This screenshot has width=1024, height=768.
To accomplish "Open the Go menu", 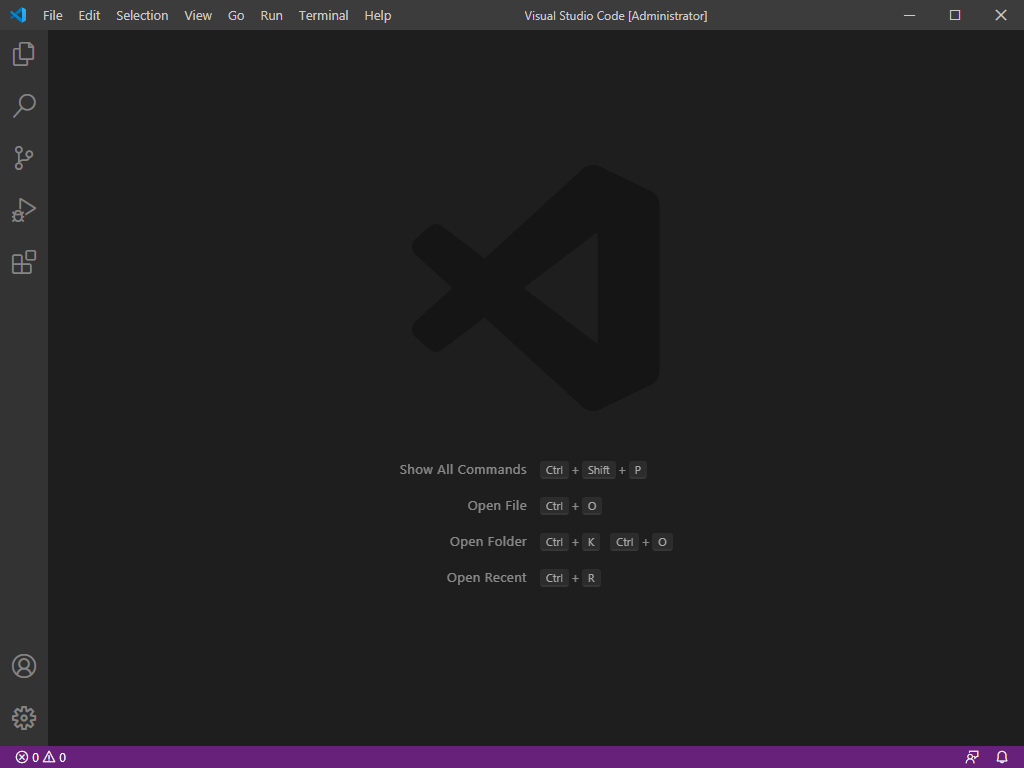I will pos(236,15).
